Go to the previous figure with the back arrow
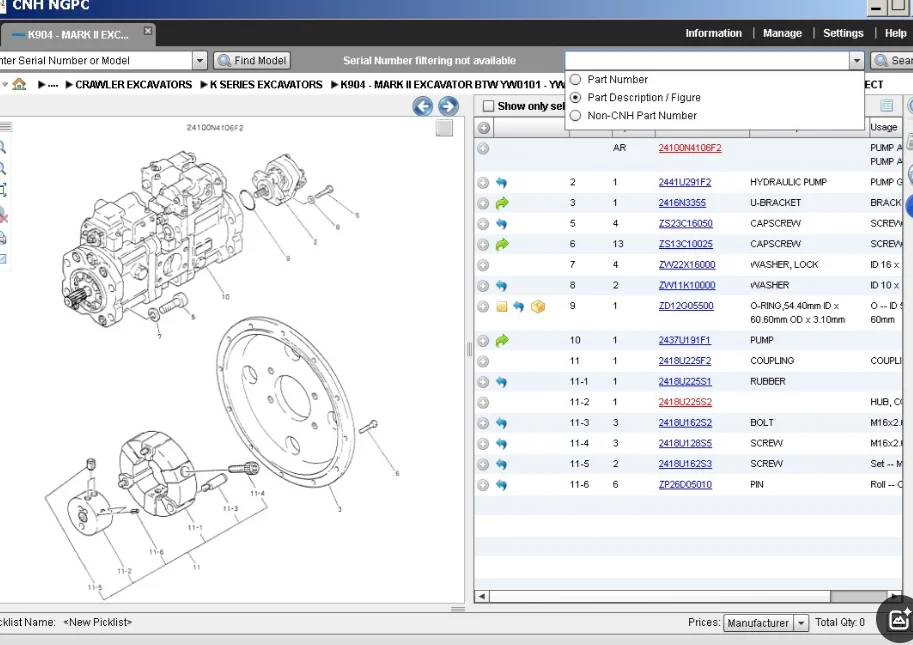 coord(423,107)
